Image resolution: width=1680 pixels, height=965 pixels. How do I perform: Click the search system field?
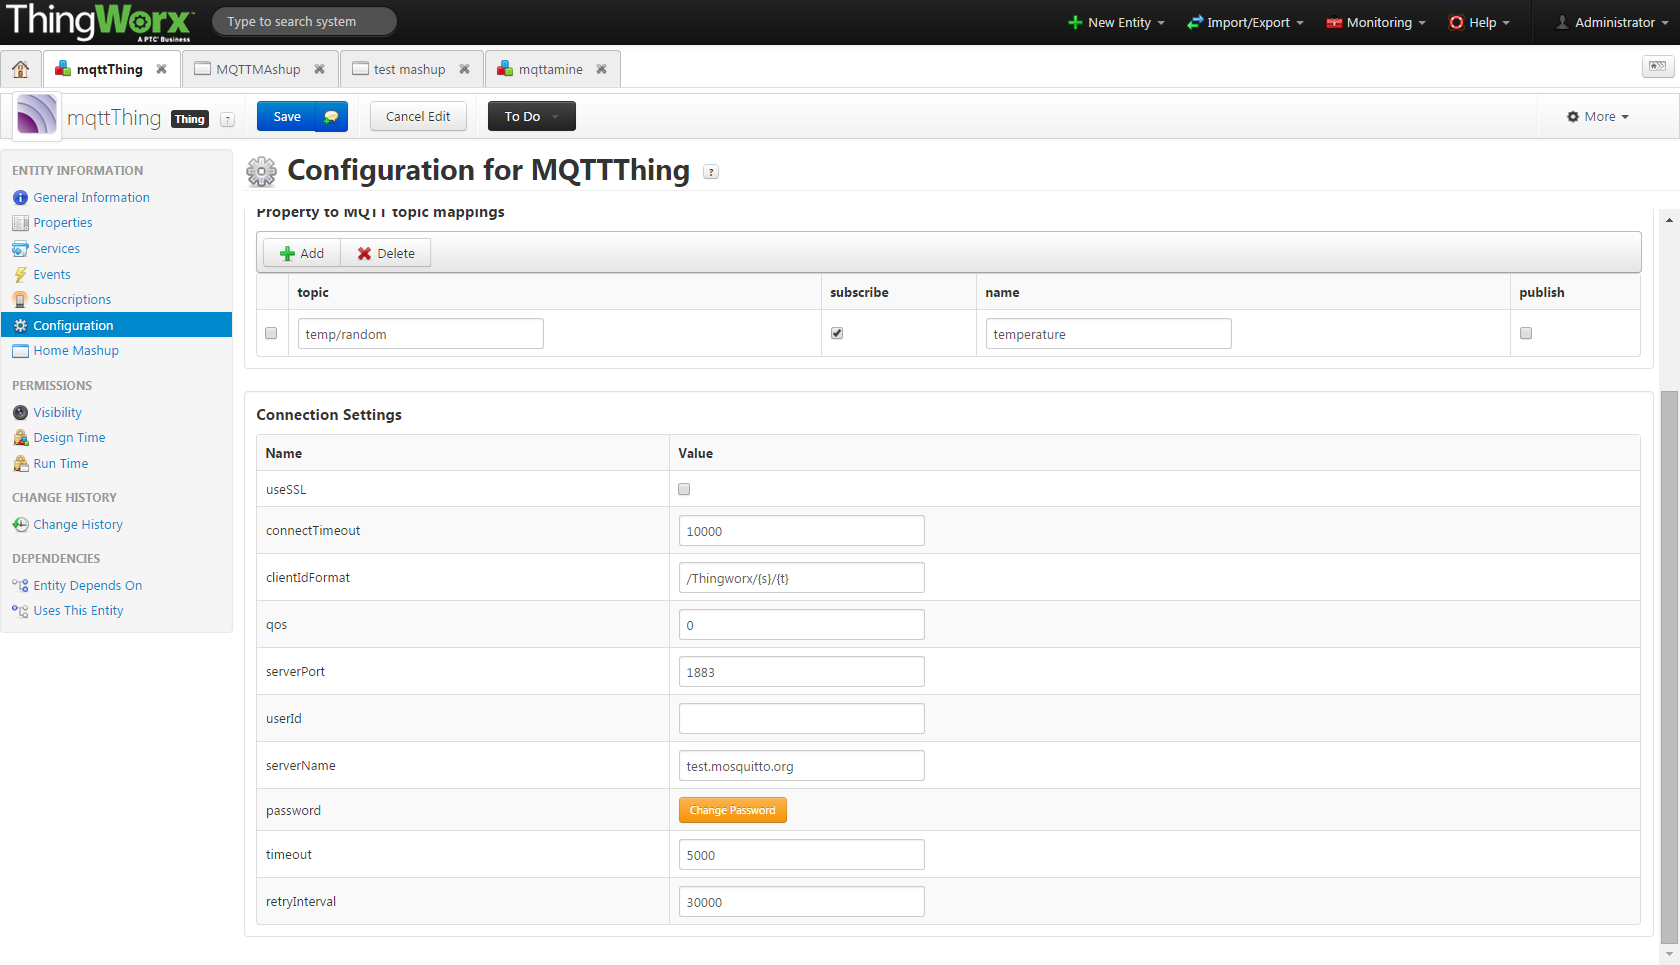[x=304, y=22]
